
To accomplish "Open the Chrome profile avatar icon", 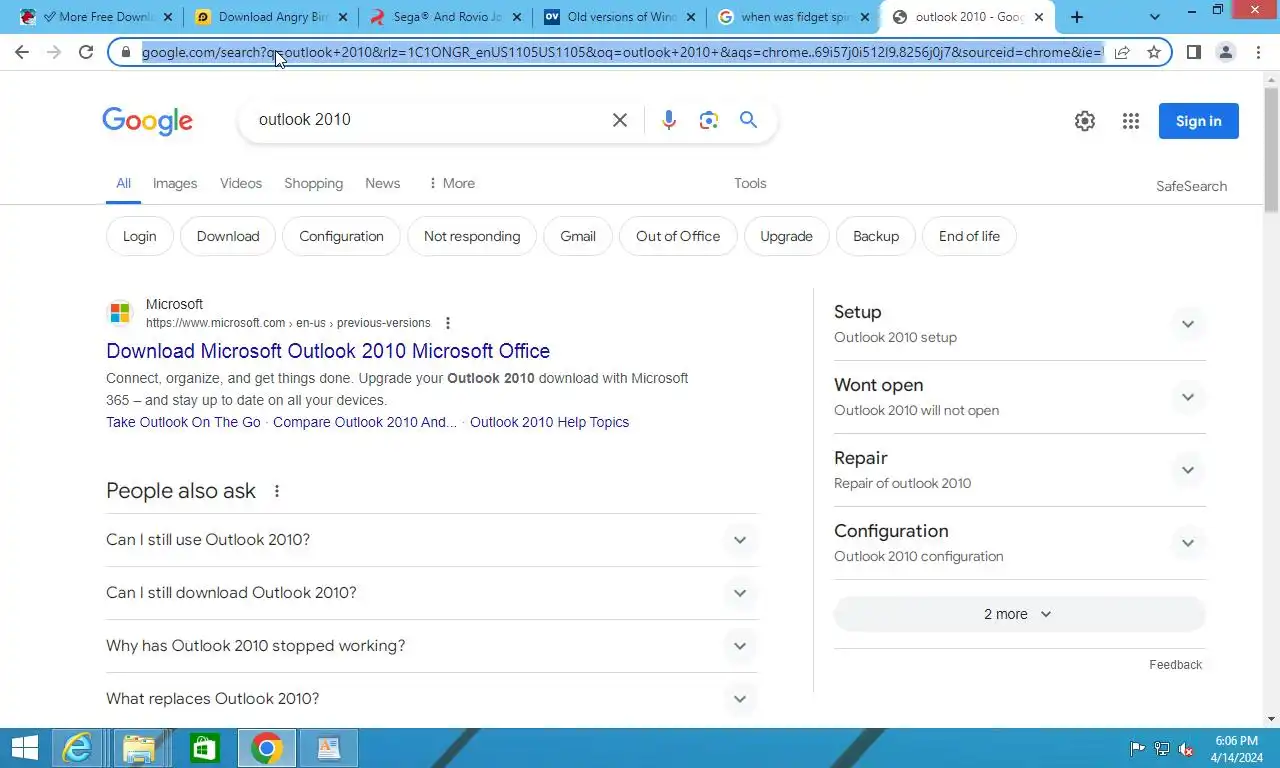I will pos(1225,52).
